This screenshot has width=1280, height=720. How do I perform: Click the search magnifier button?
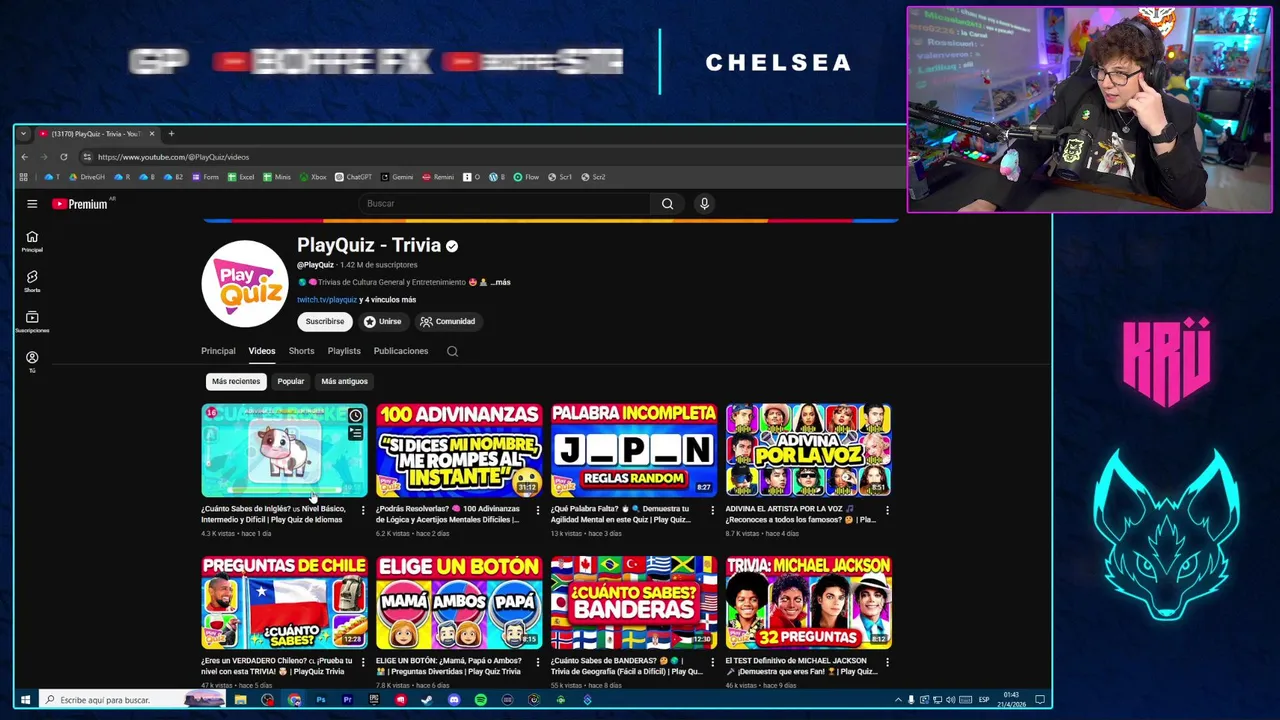click(667, 204)
